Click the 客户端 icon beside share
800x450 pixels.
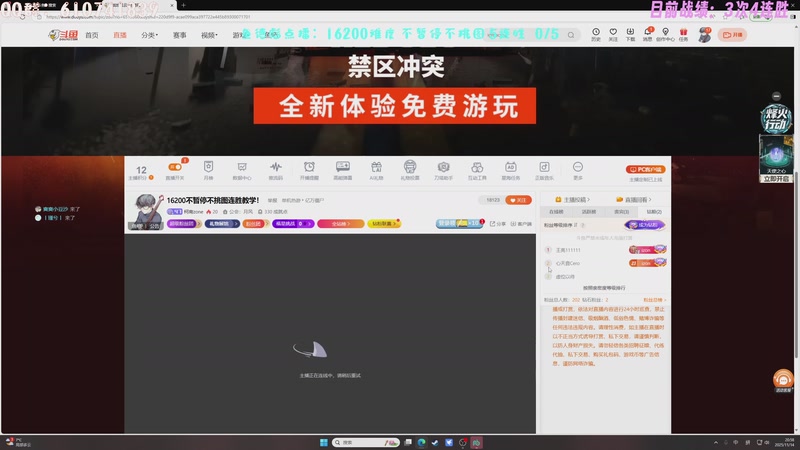(x=521, y=224)
